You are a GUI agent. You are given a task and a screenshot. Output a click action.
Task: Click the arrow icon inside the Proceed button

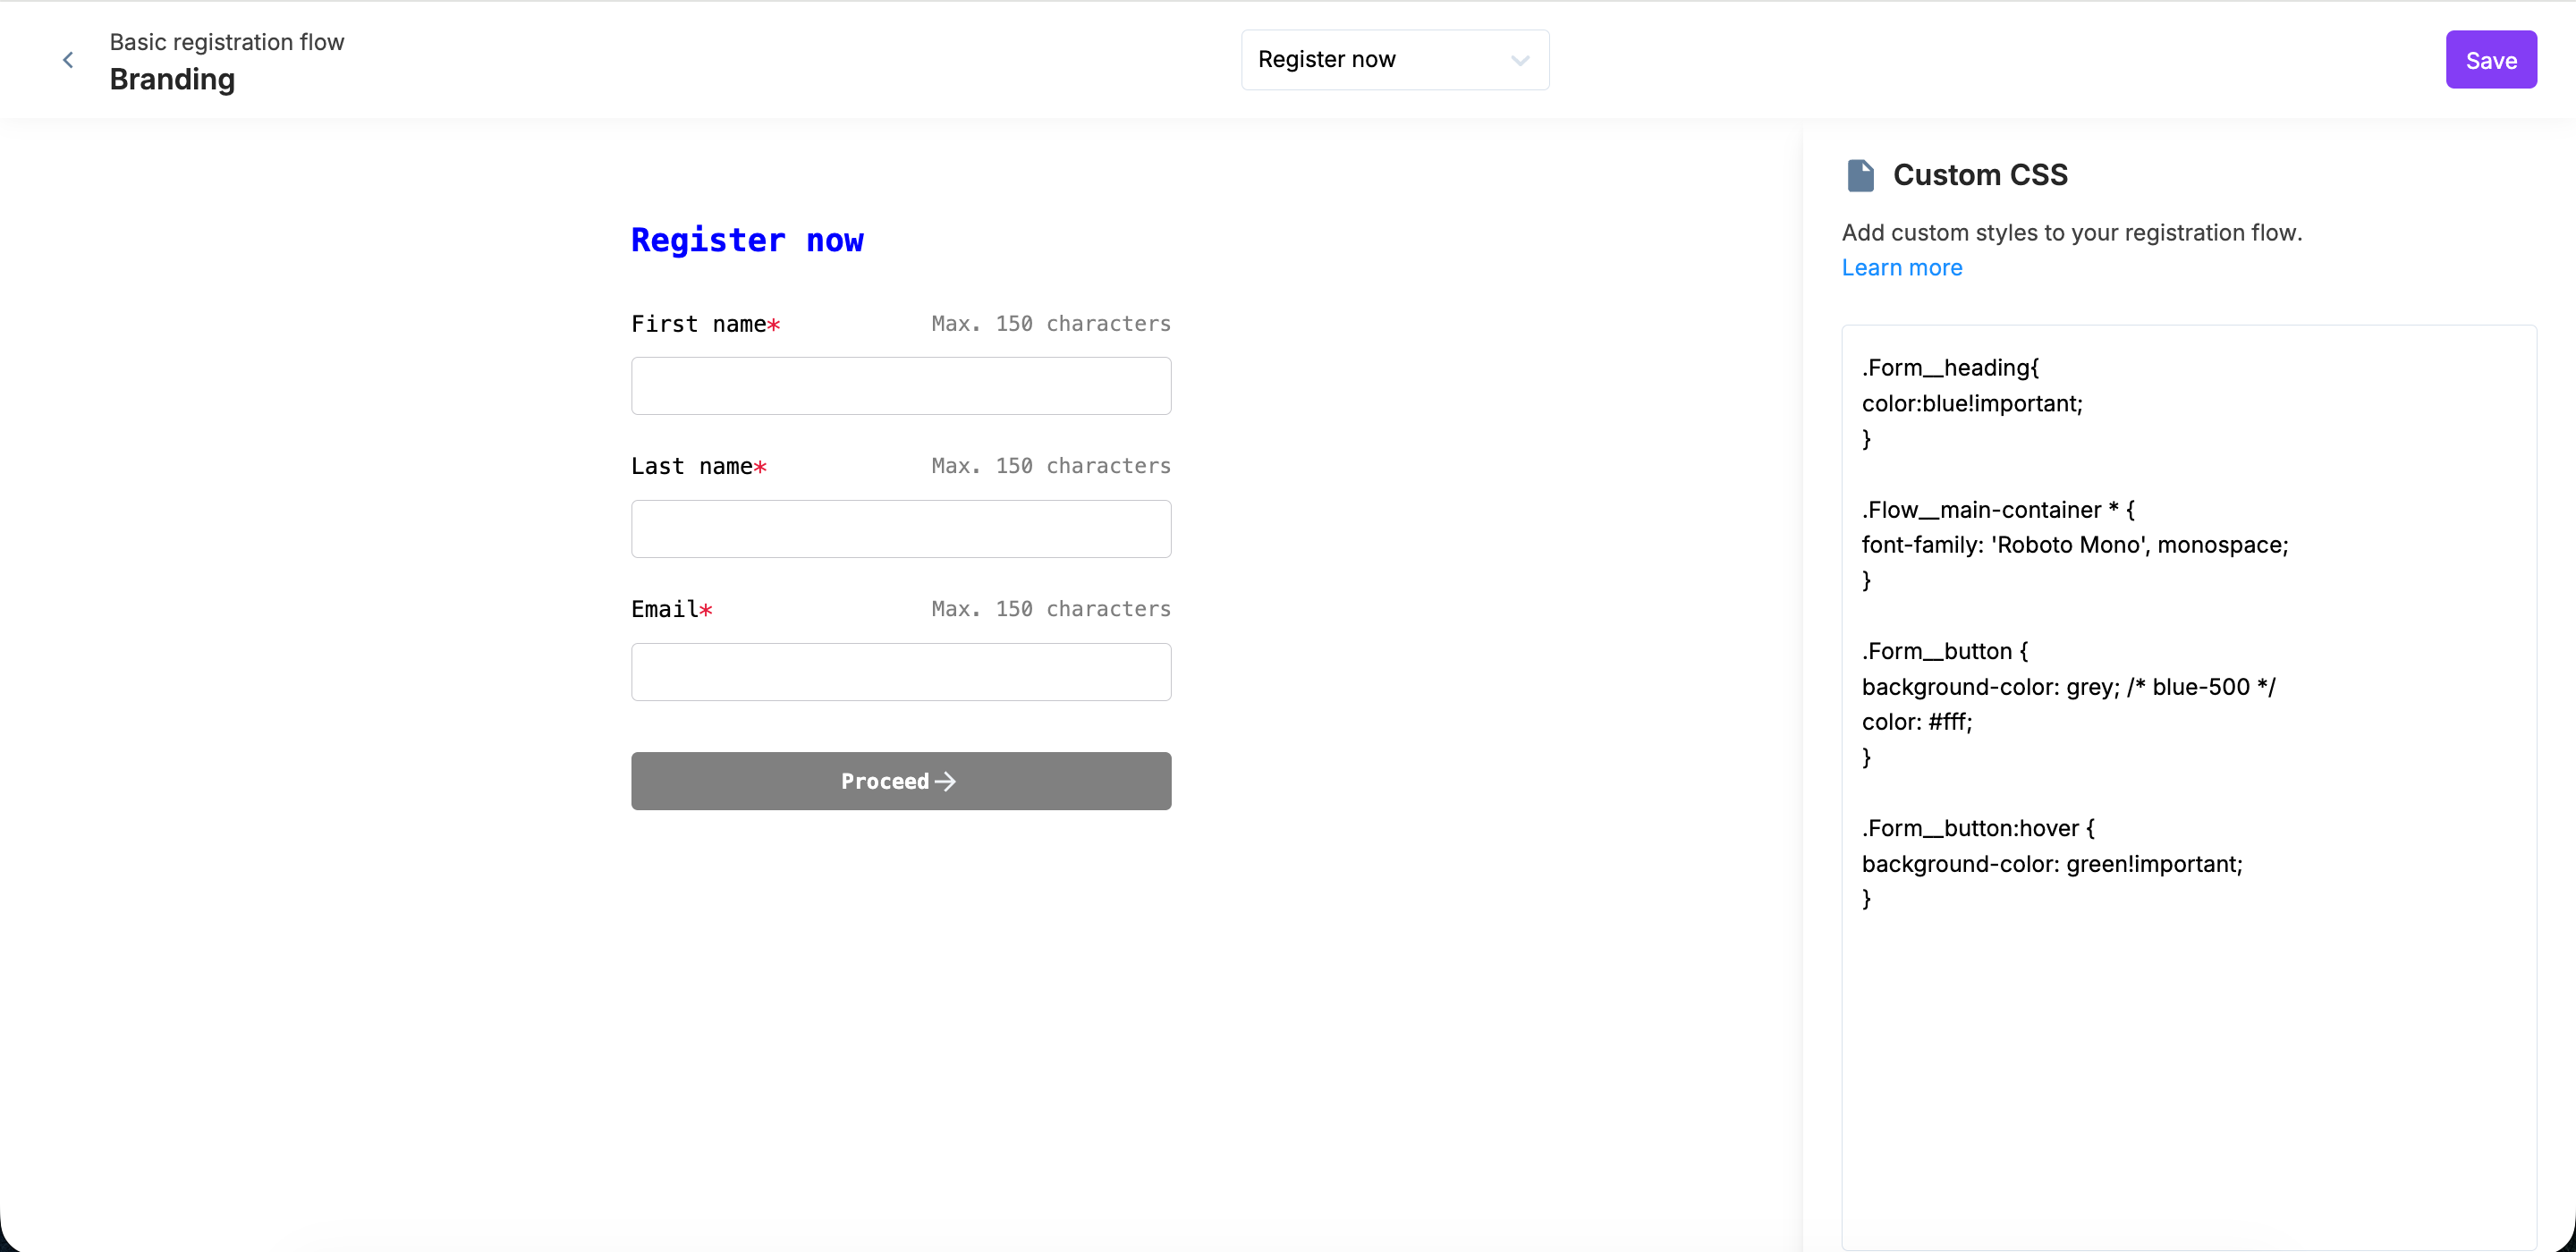pos(945,781)
